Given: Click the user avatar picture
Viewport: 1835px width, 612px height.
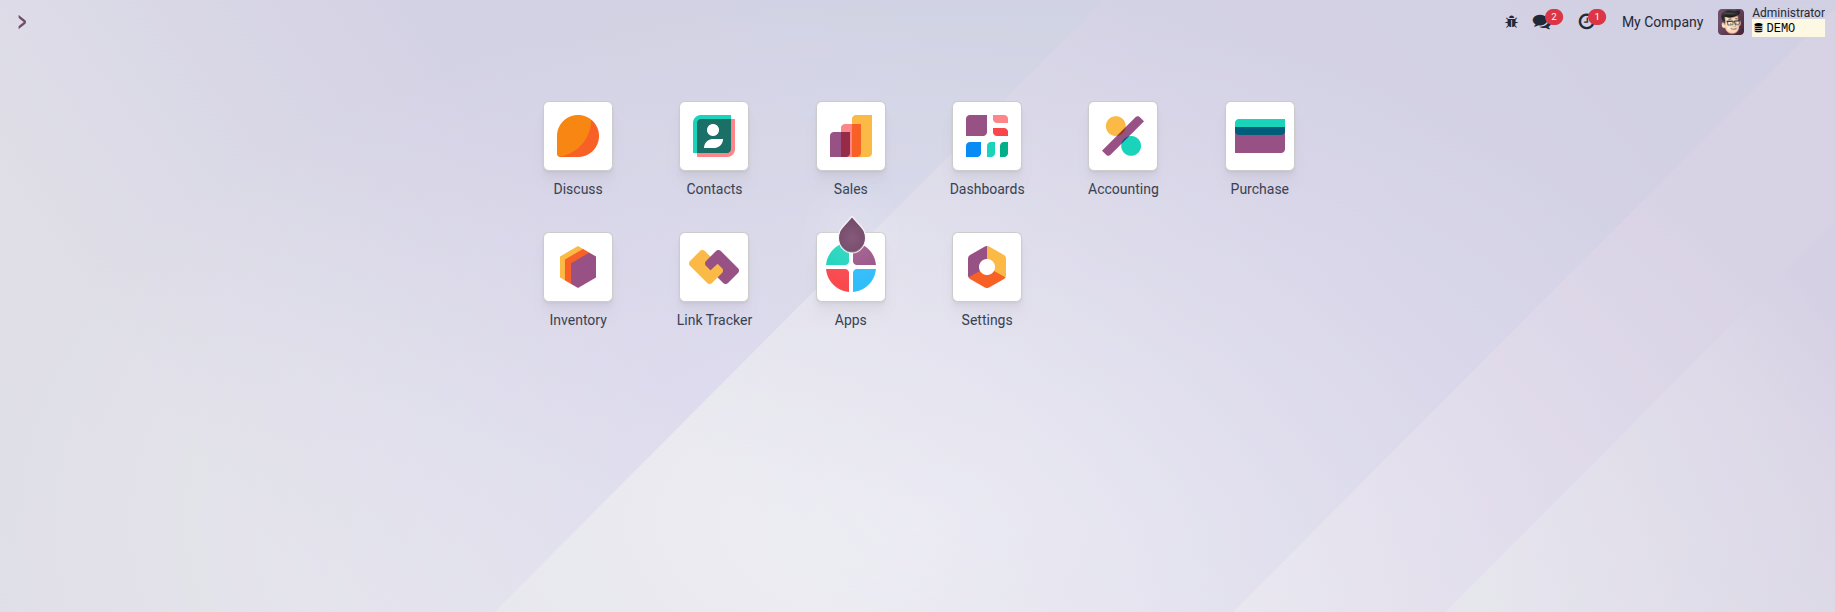Looking at the screenshot, I should click(1731, 22).
